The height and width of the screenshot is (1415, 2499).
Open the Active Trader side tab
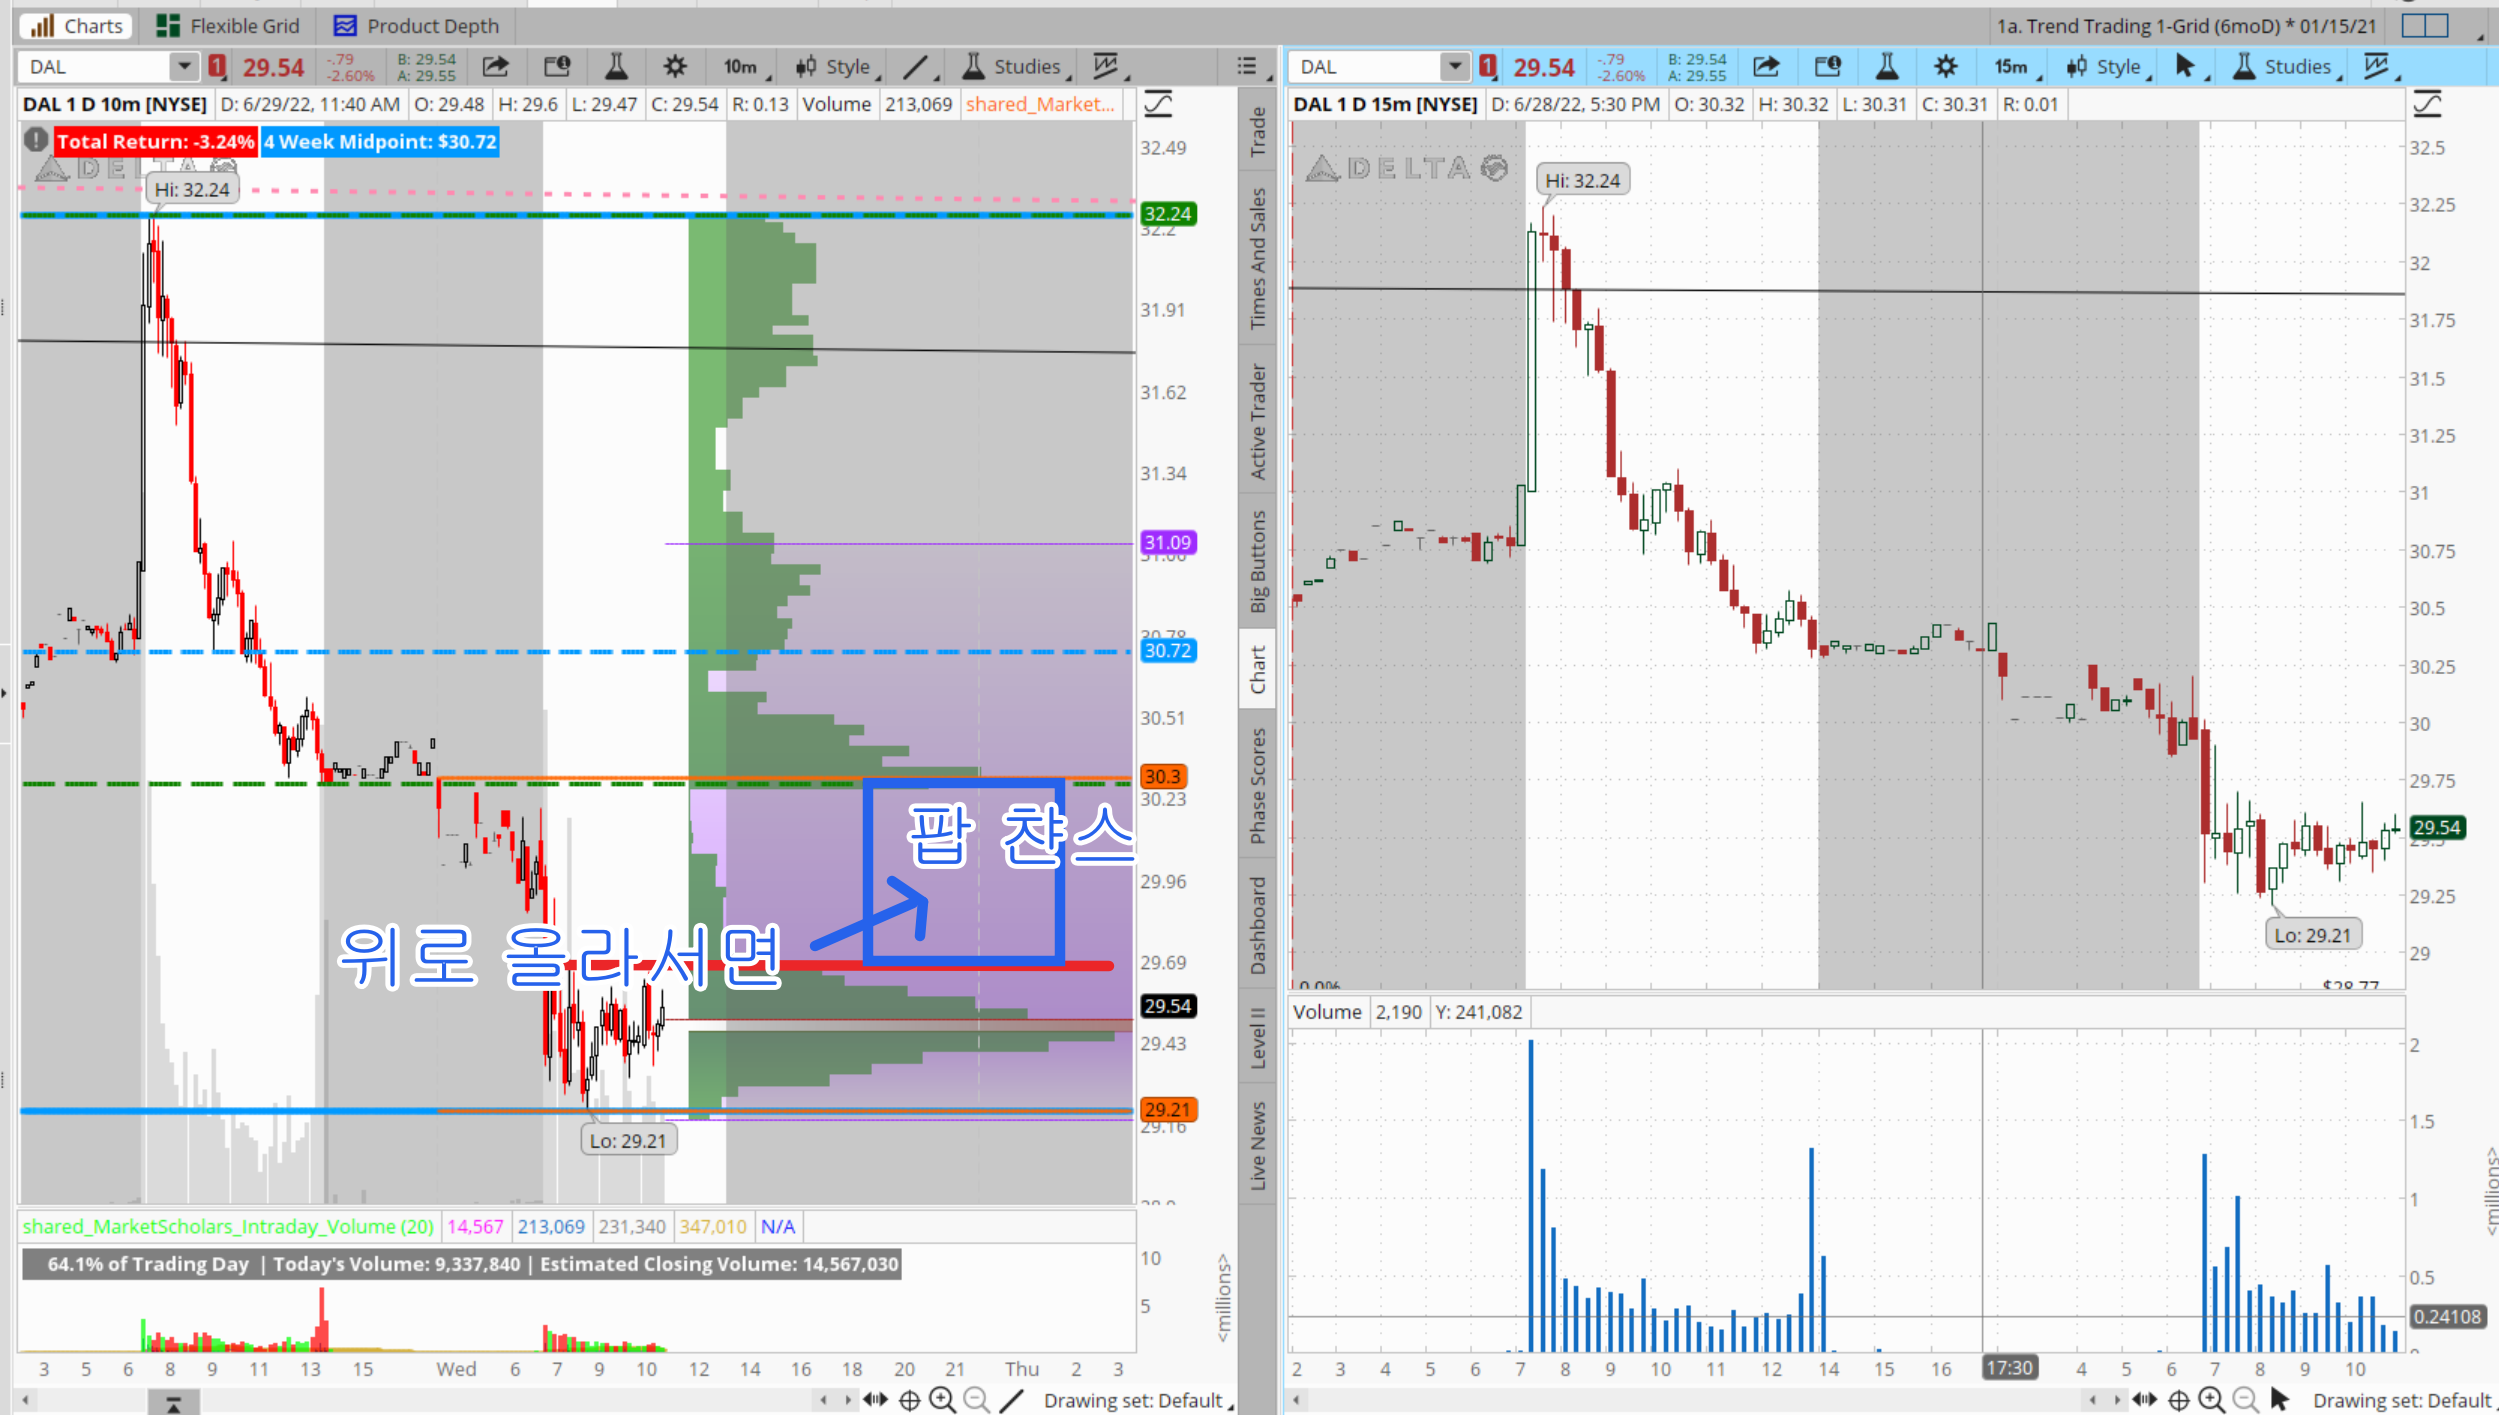tap(1258, 421)
